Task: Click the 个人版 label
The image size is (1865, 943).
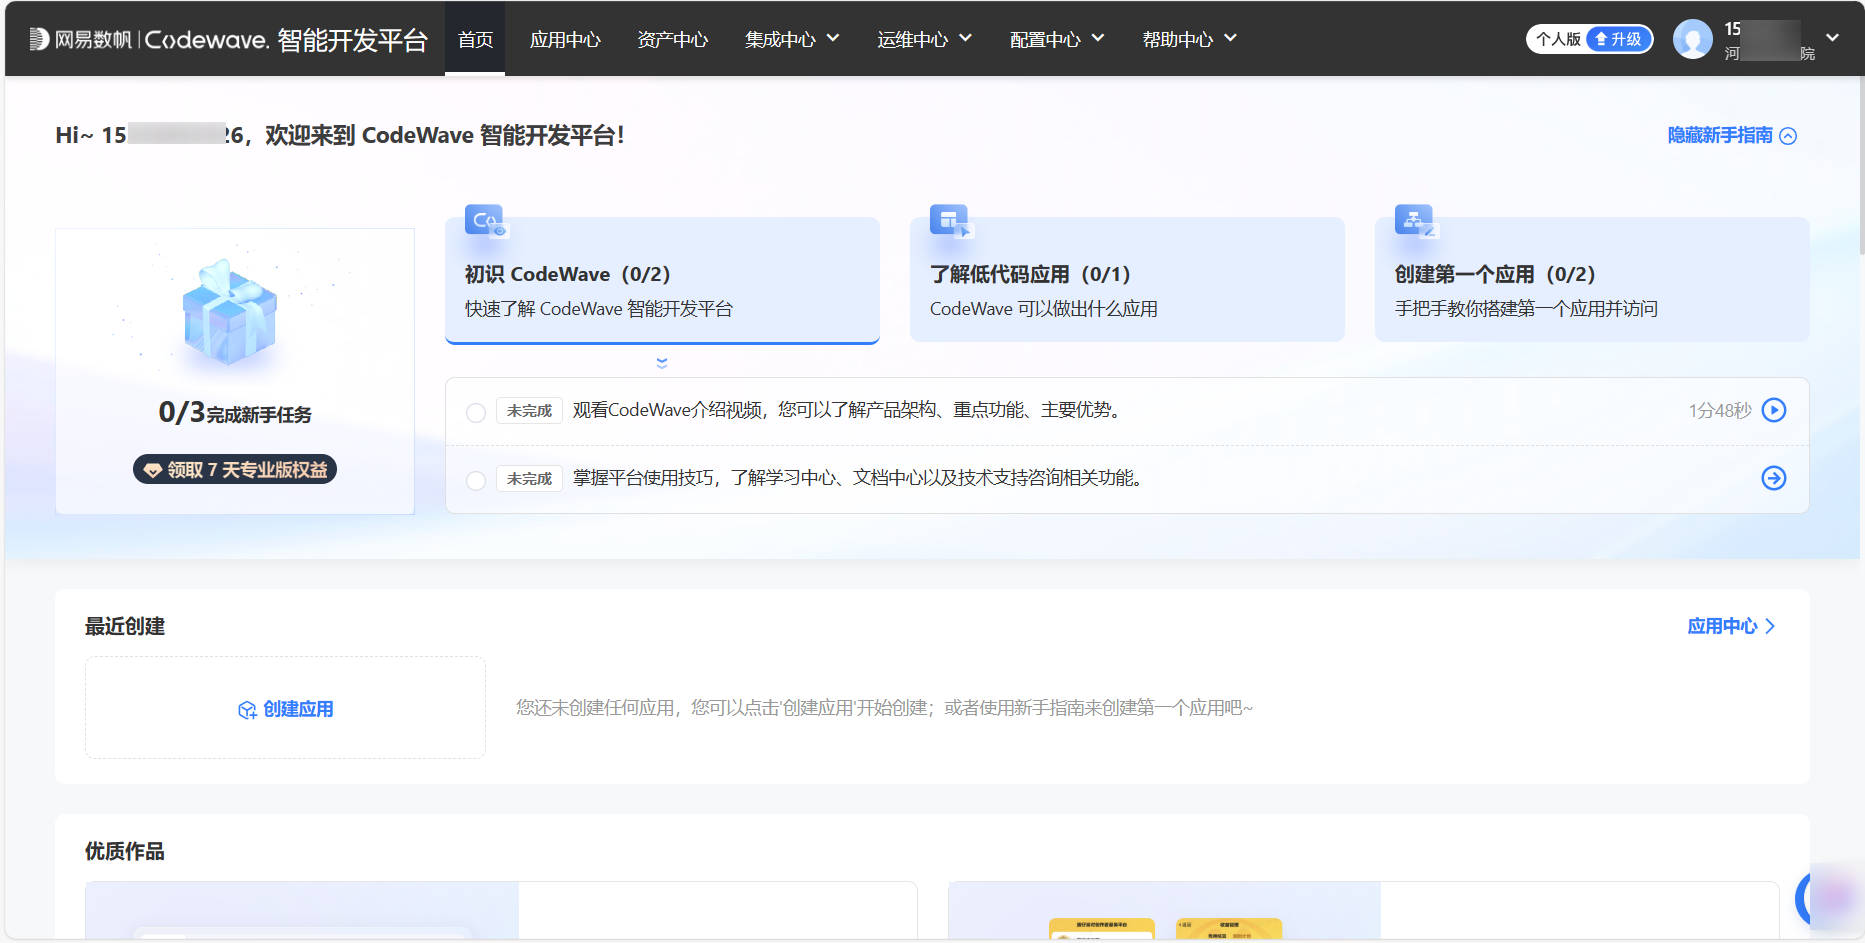Action: point(1558,39)
